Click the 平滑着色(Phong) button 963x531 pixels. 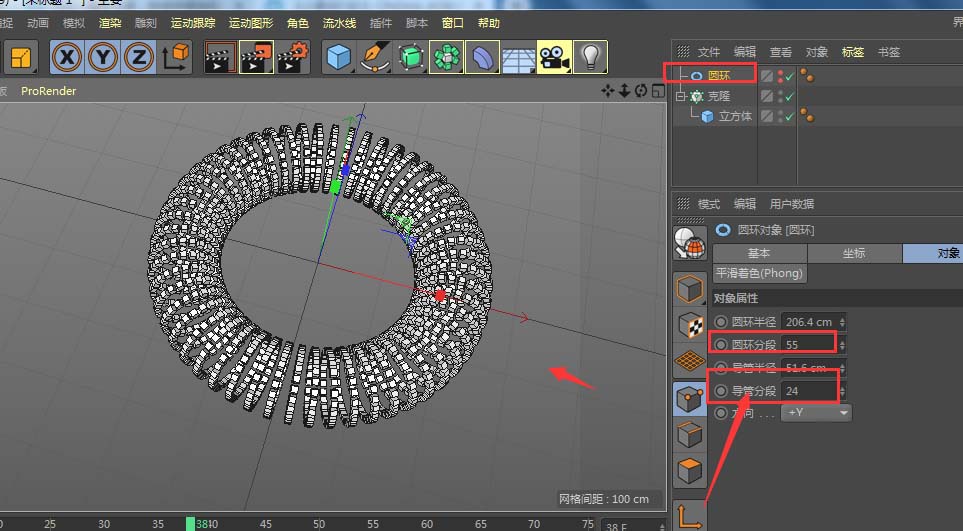760,274
